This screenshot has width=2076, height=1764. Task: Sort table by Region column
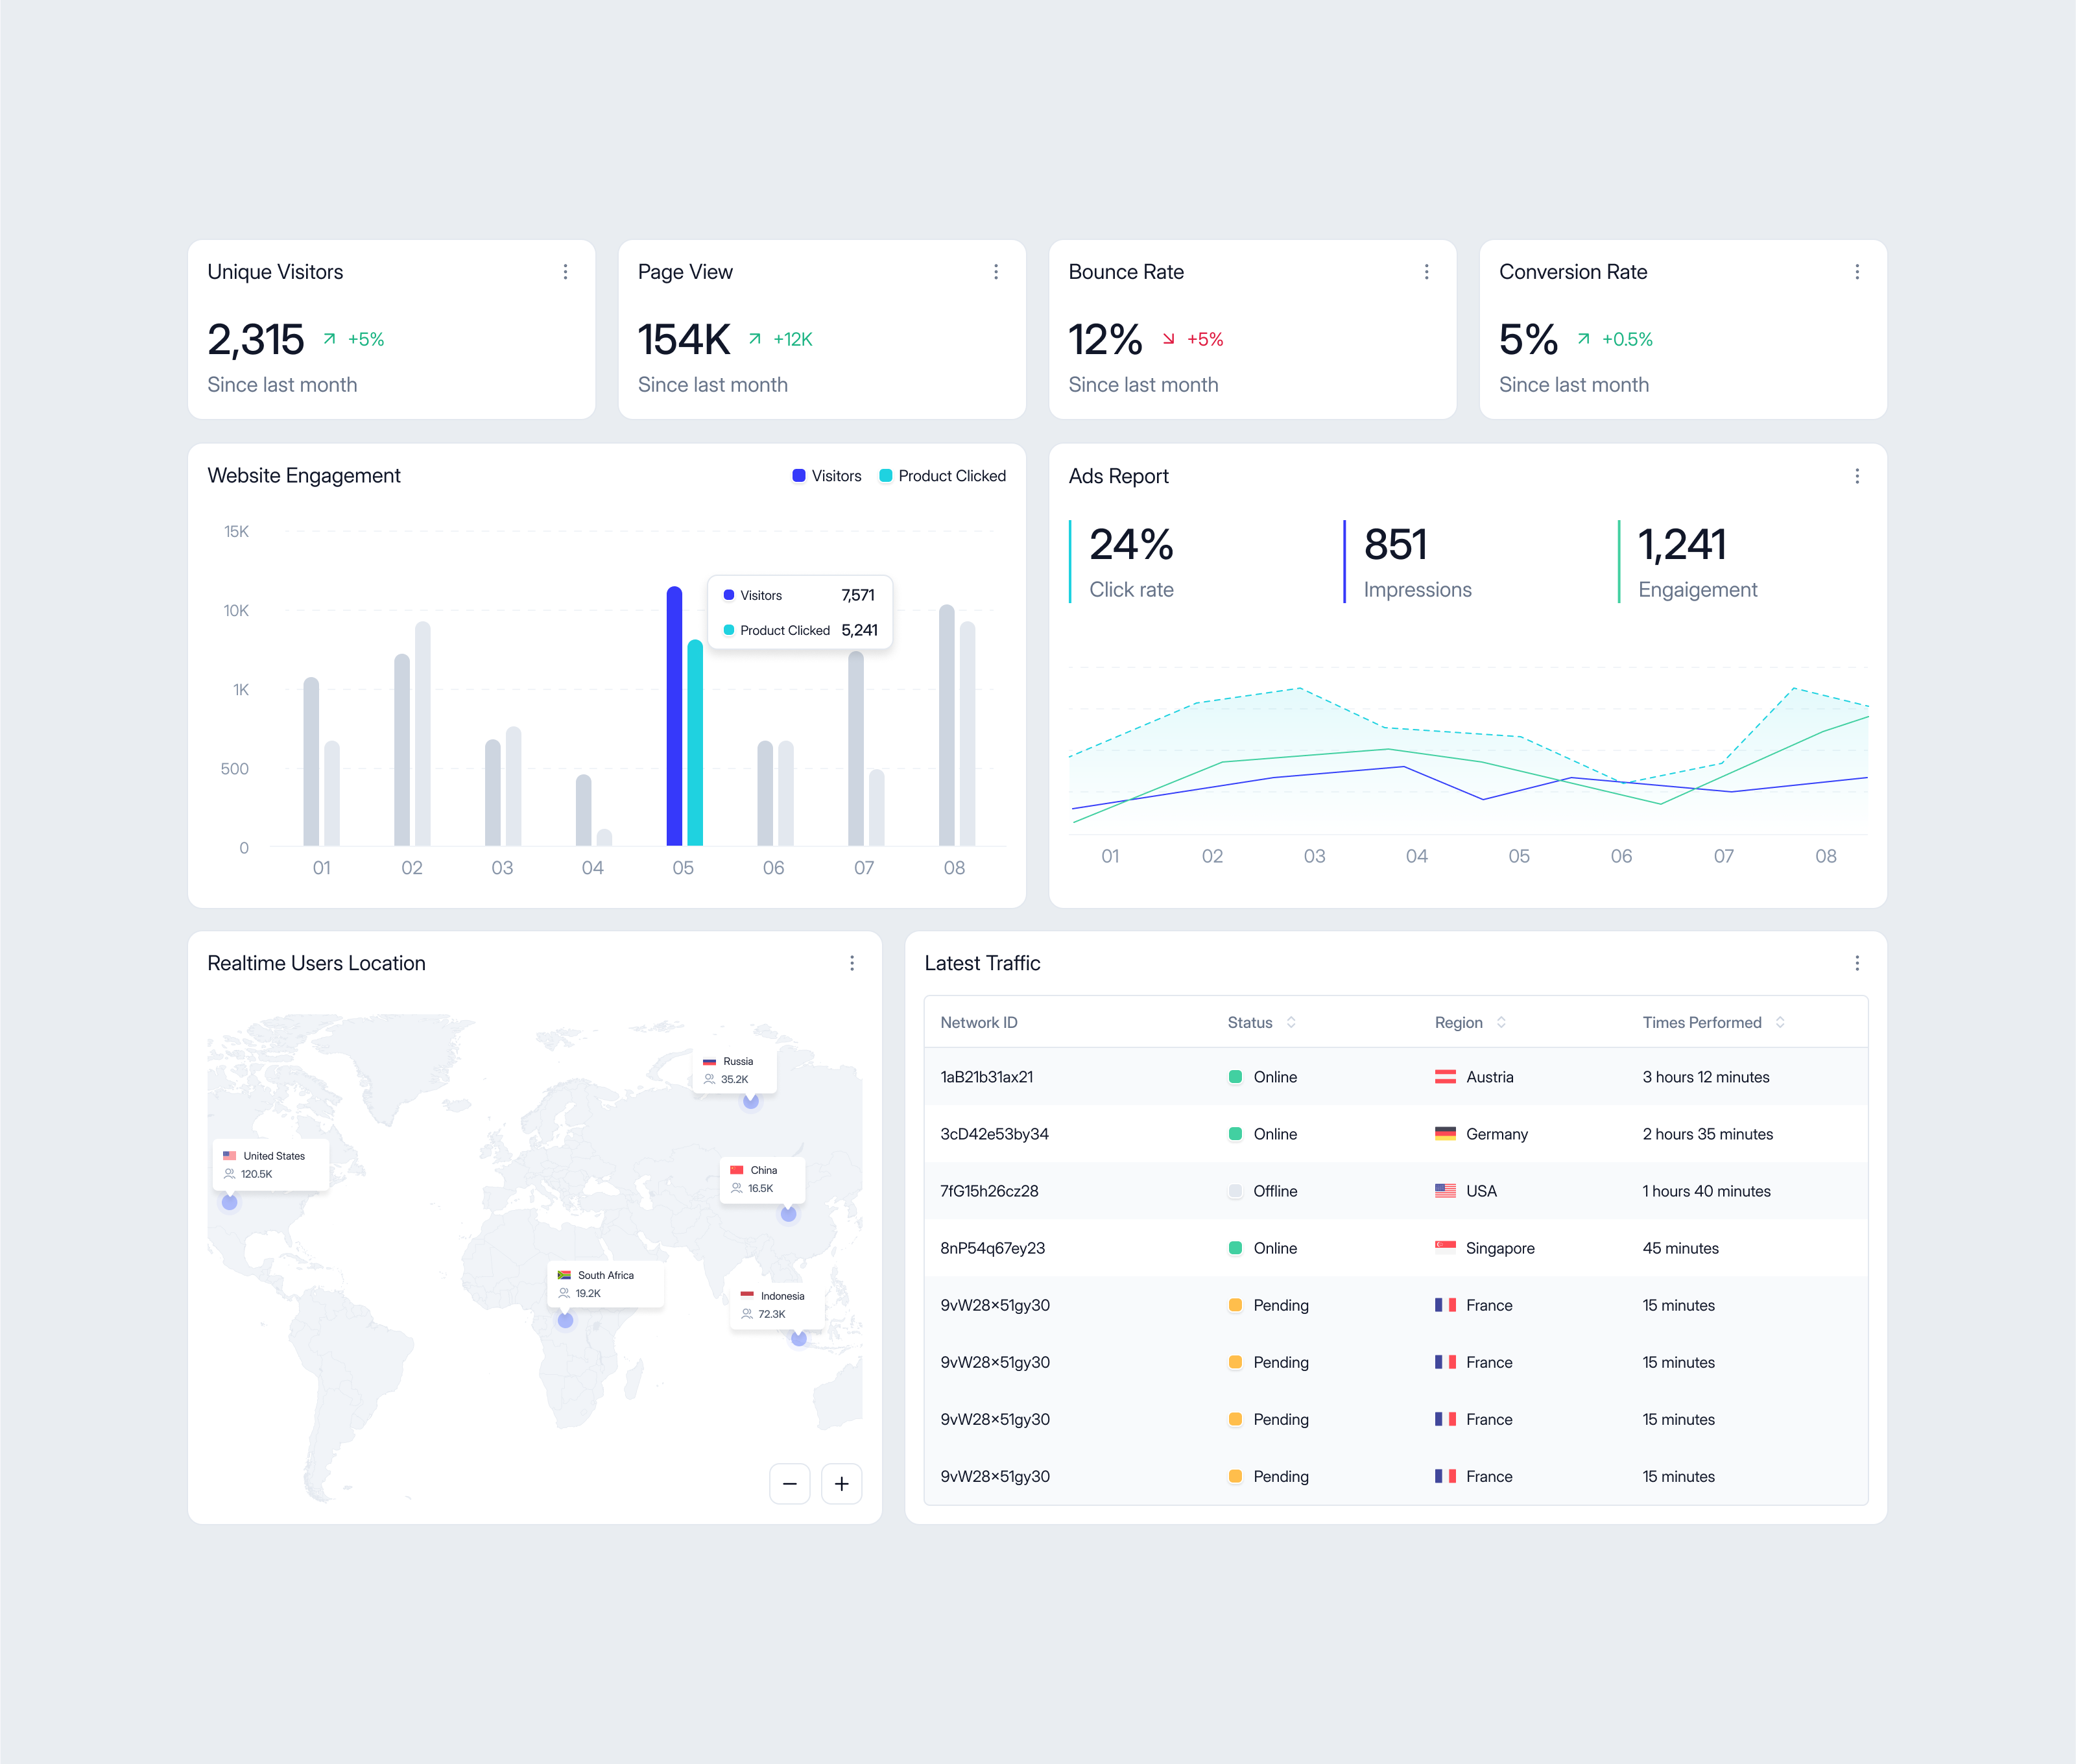pos(1501,1022)
